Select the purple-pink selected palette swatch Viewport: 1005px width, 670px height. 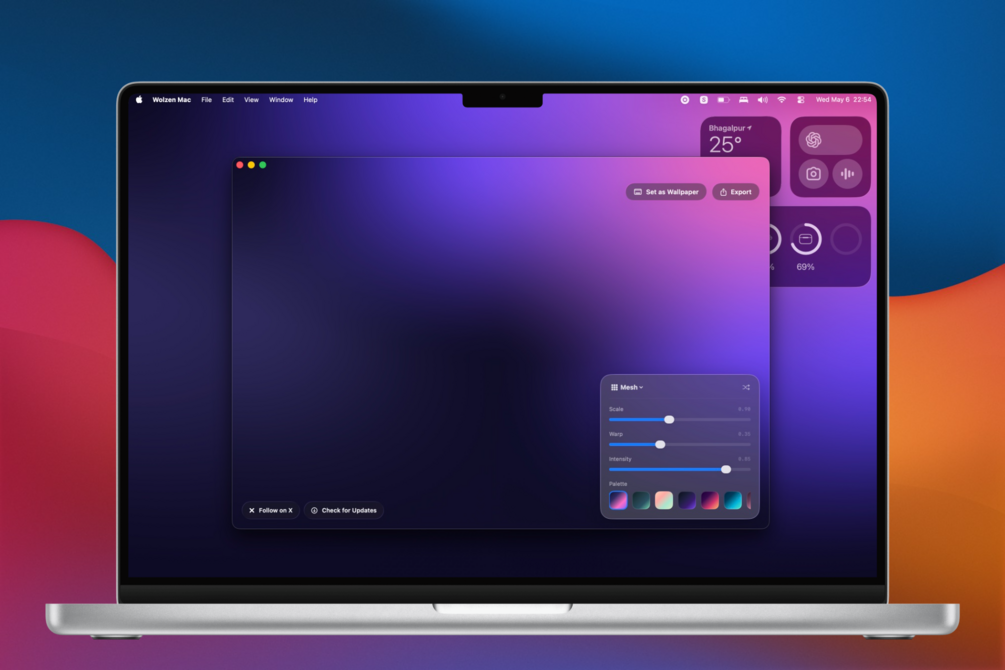[x=618, y=500]
